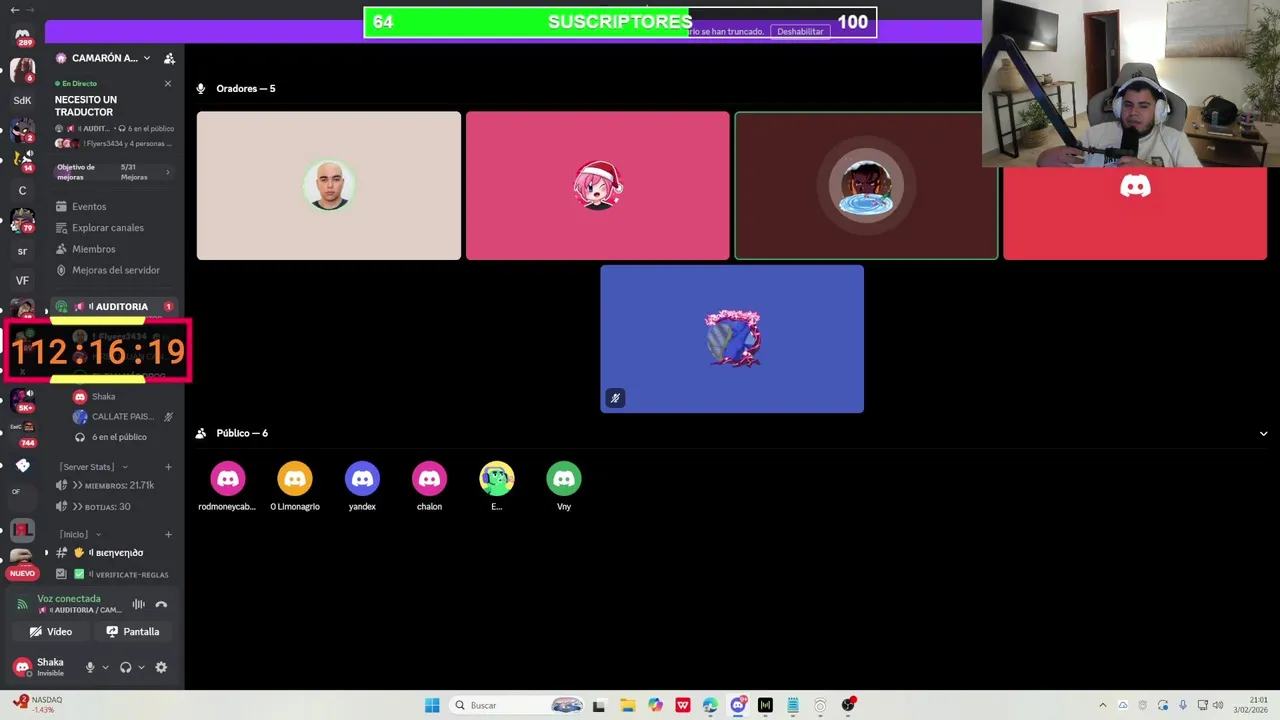1280x720 pixels.
Task: Open the server with the 79 badge
Action: (x=22, y=220)
